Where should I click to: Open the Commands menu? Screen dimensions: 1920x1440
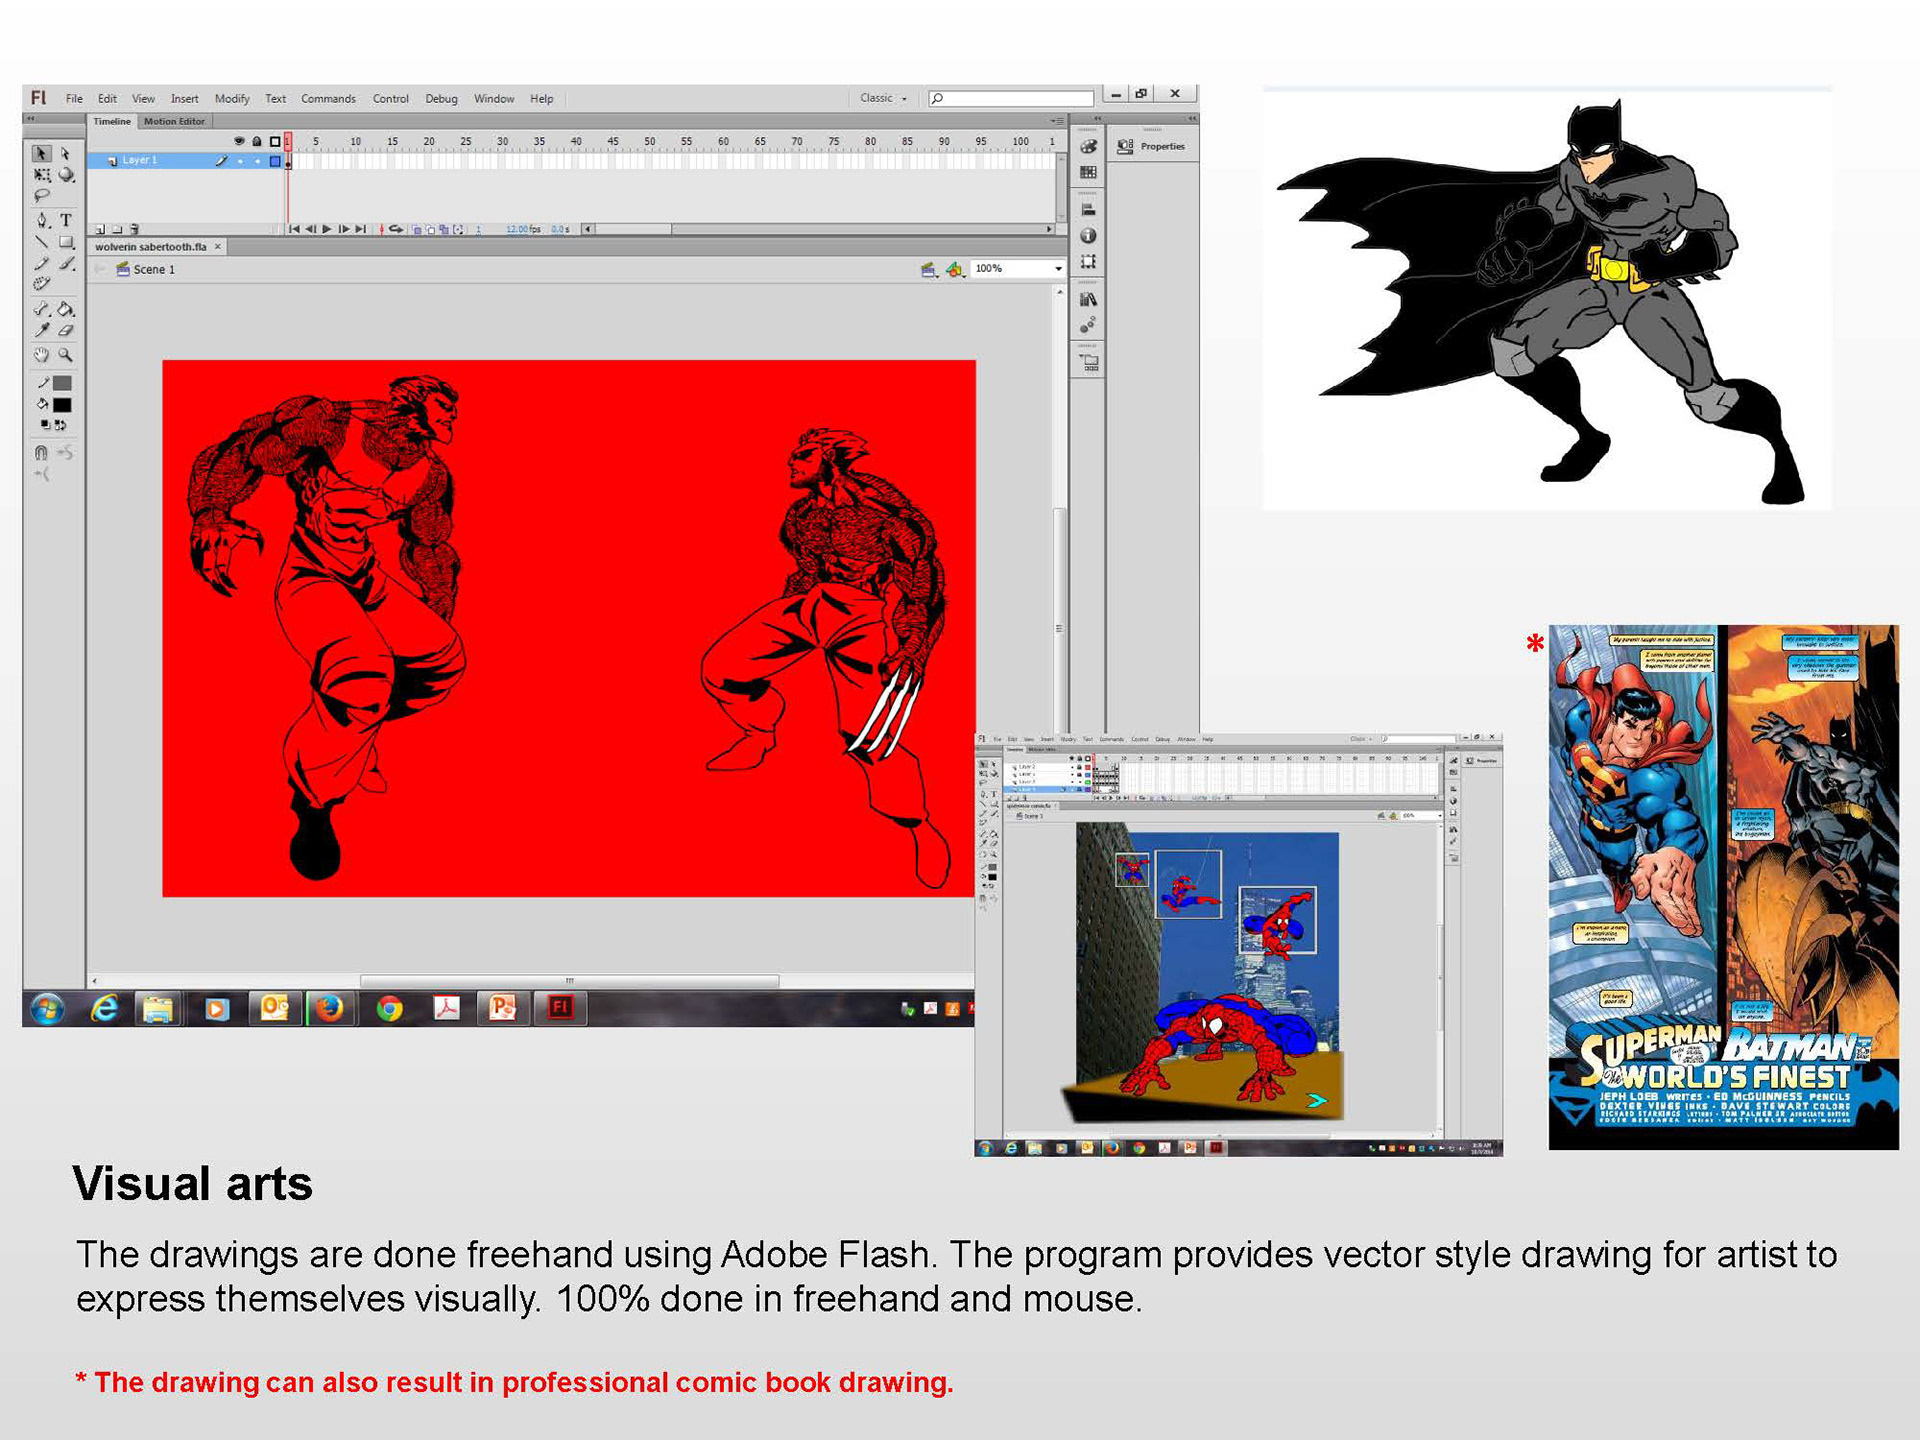point(328,99)
